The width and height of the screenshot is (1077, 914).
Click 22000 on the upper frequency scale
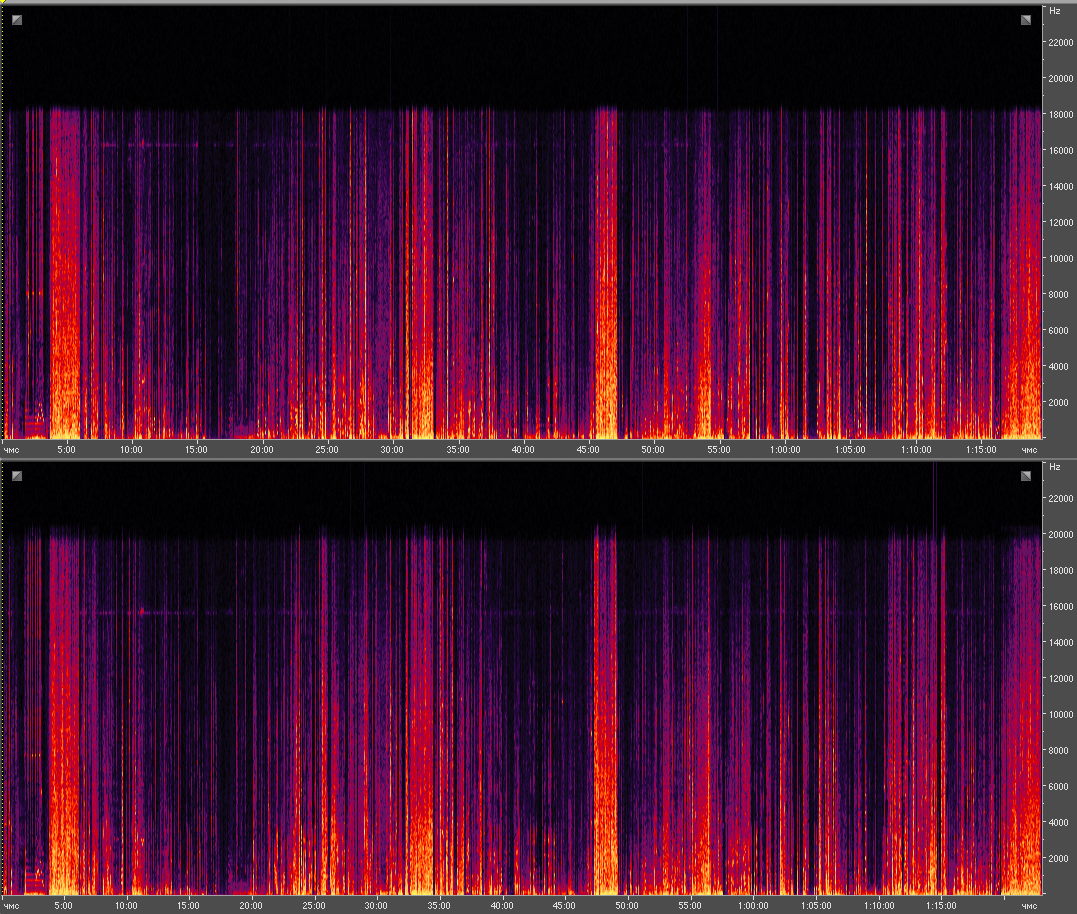click(1061, 43)
